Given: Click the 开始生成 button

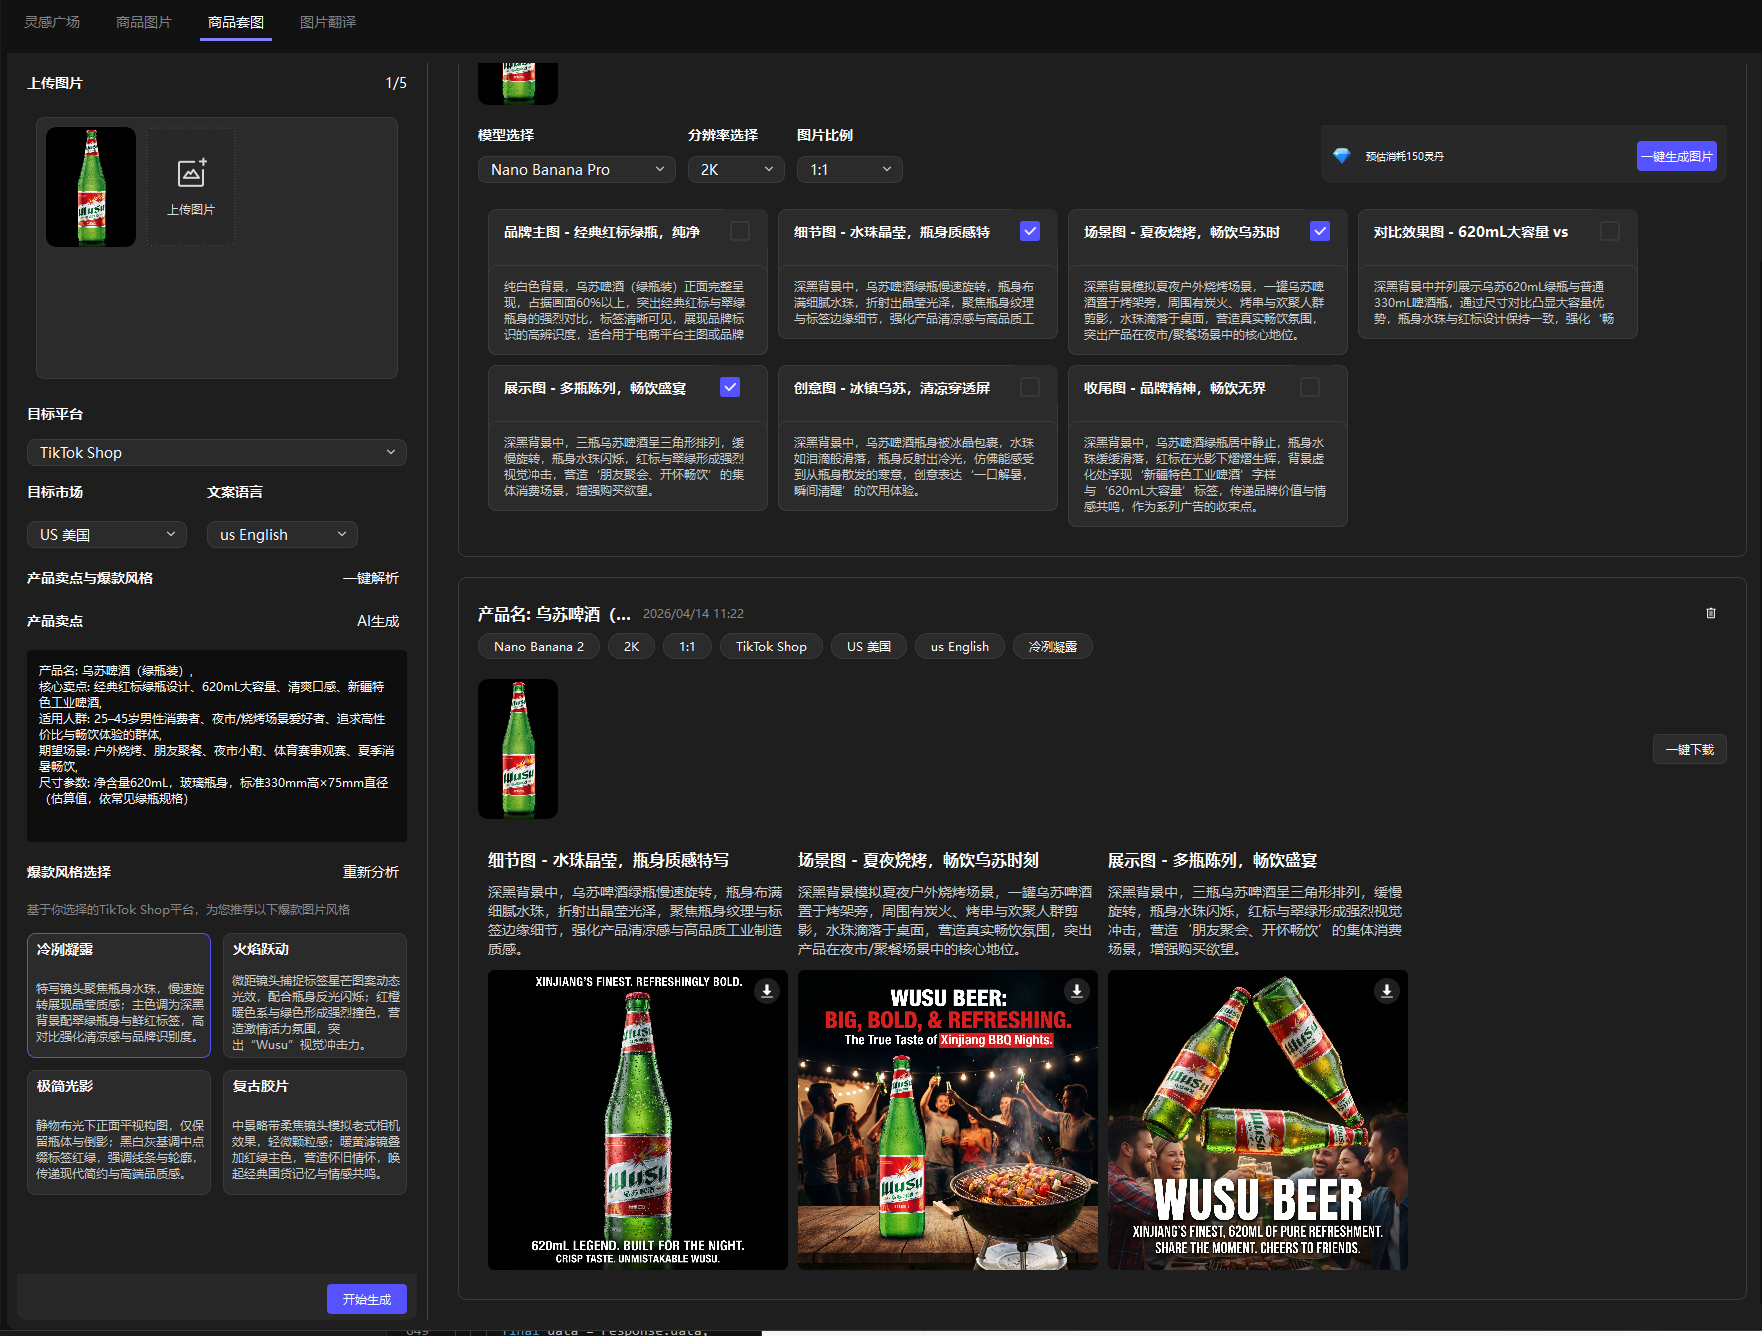Looking at the screenshot, I should point(366,1299).
